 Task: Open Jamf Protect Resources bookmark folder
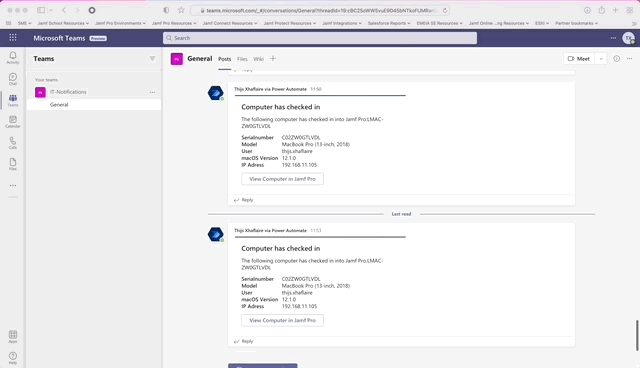(x=290, y=23)
